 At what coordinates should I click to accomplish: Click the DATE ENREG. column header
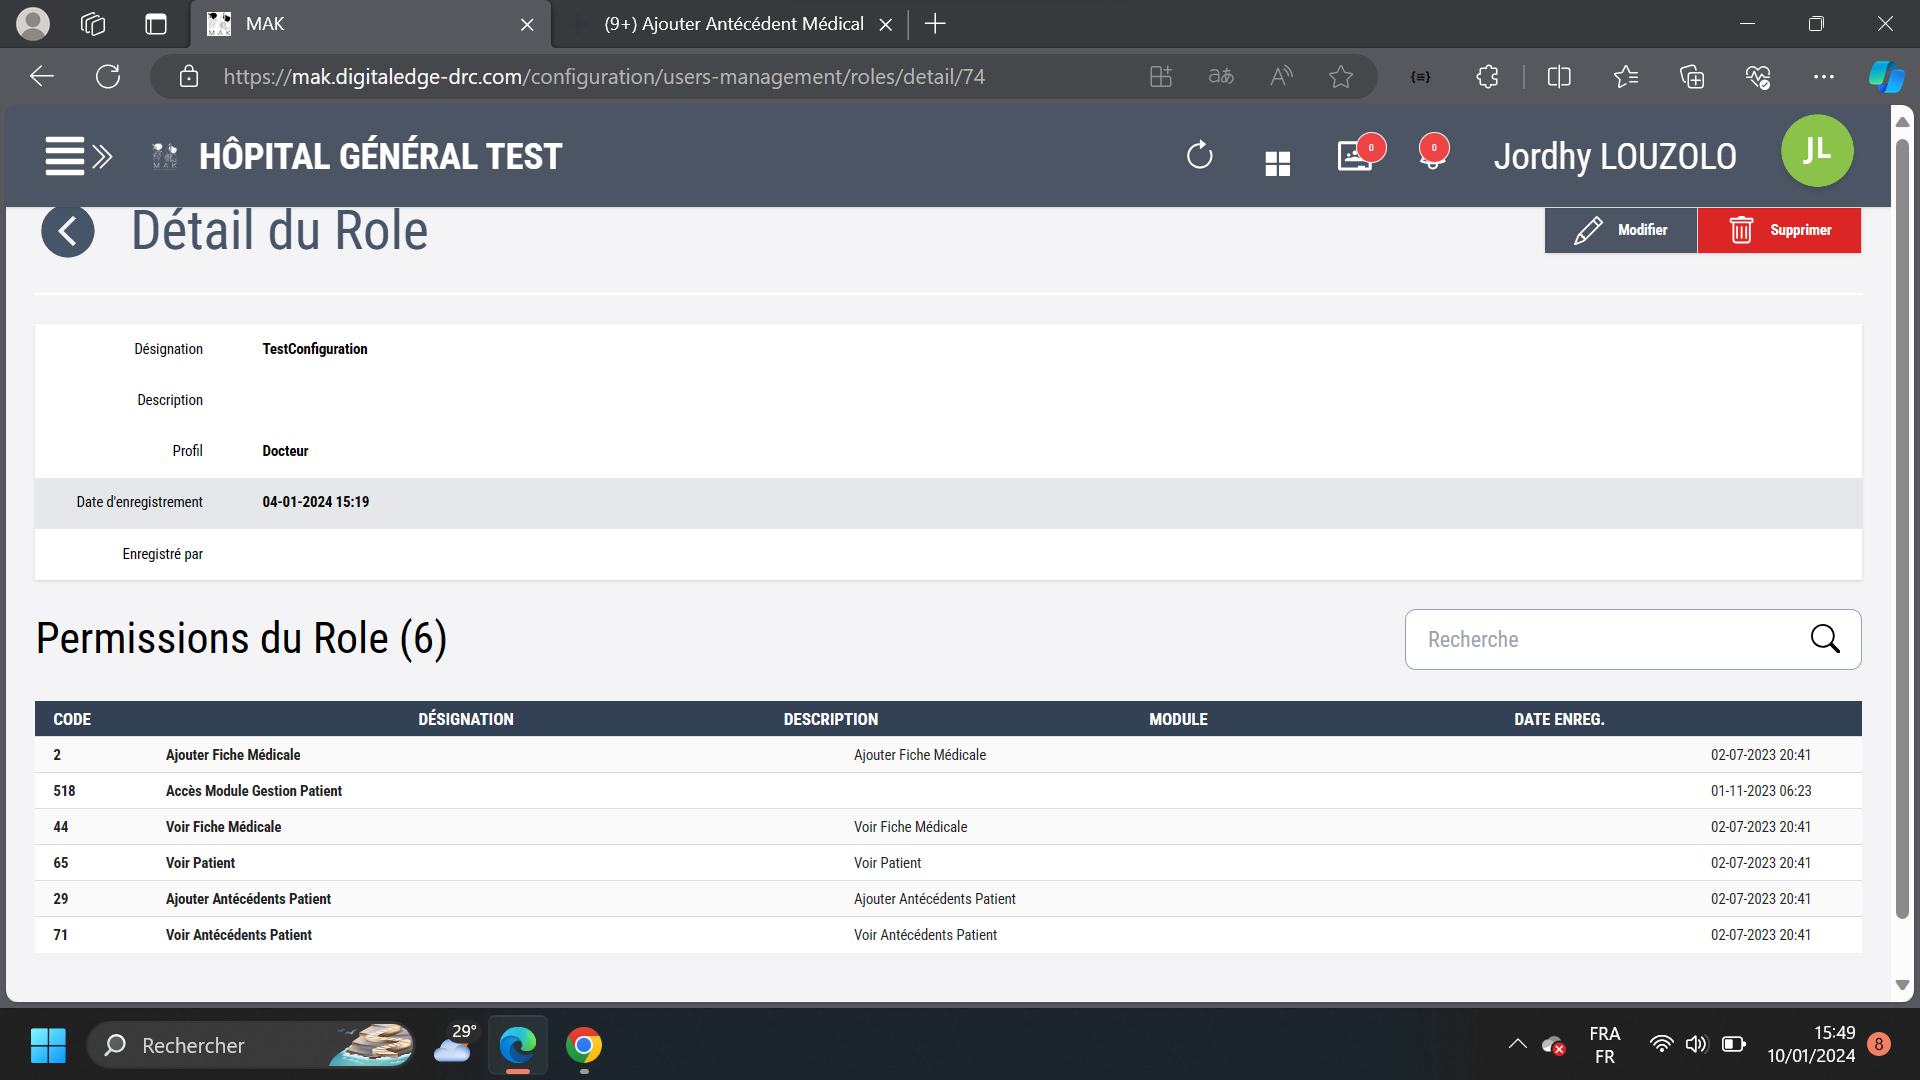1559,719
